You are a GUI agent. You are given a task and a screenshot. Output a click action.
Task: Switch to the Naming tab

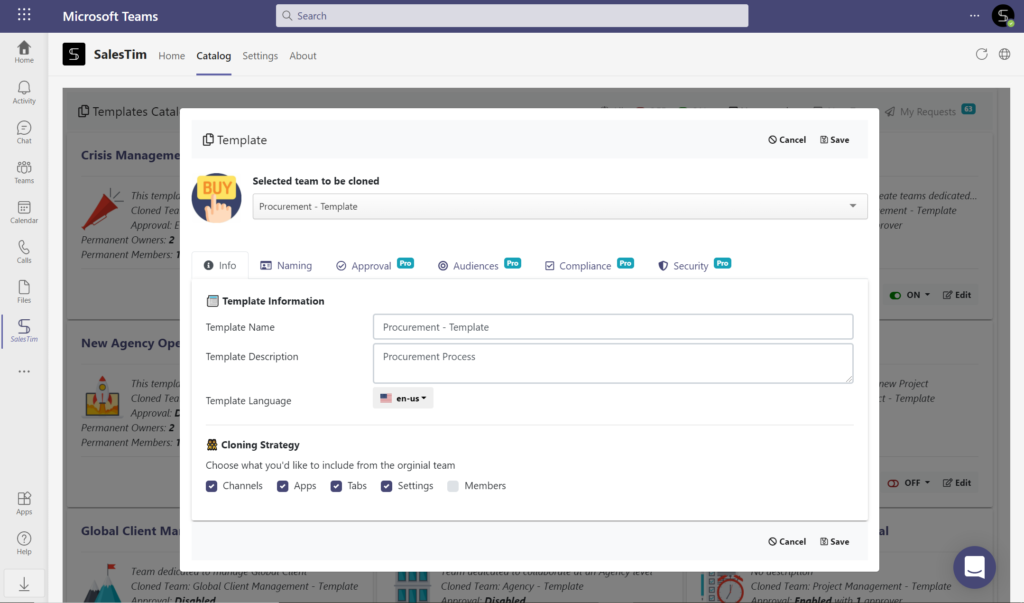[x=286, y=265]
